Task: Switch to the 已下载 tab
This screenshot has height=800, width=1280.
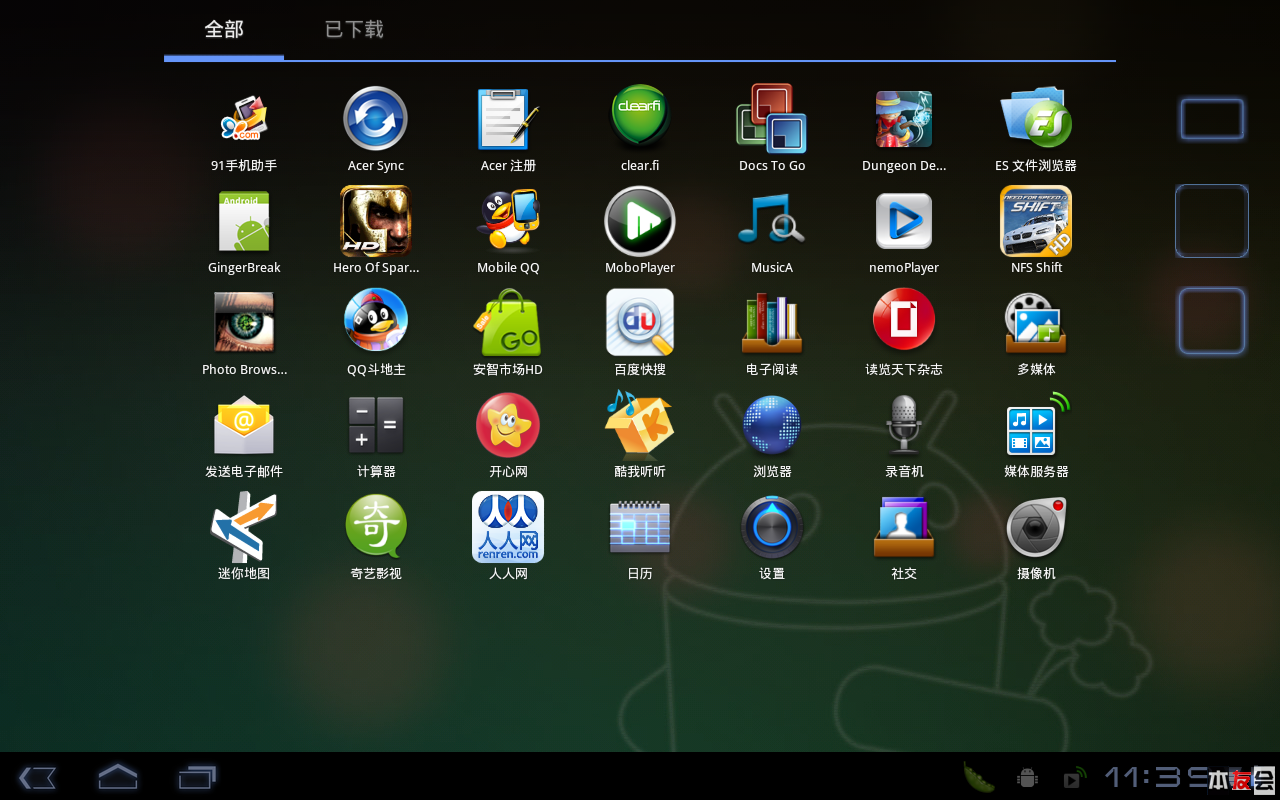Action: [354, 30]
